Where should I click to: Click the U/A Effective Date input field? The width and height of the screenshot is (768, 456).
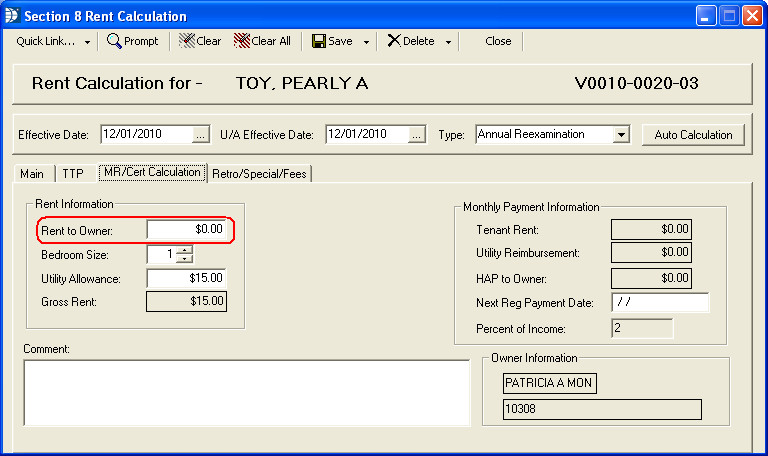[367, 135]
